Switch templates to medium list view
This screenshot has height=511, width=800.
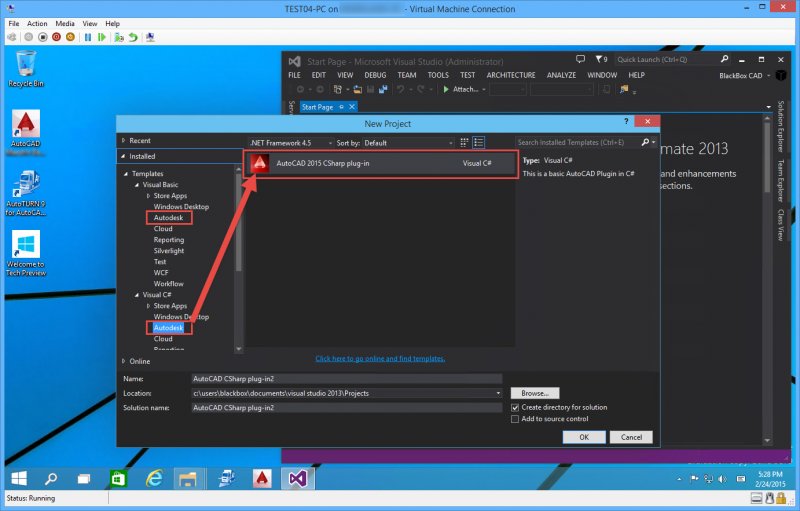pos(479,143)
